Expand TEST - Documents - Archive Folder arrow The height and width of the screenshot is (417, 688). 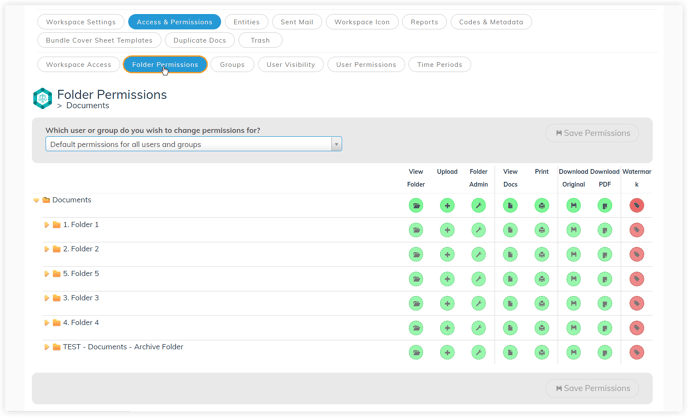[x=47, y=347]
